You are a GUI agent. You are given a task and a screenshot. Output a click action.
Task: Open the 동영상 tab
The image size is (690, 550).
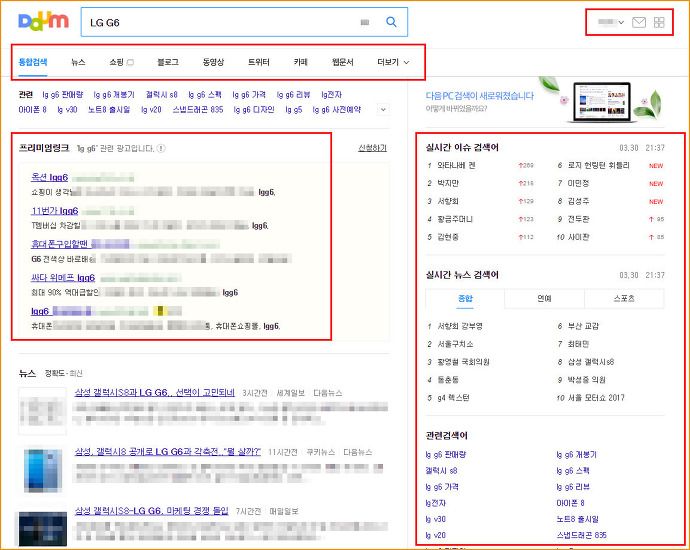(213, 62)
